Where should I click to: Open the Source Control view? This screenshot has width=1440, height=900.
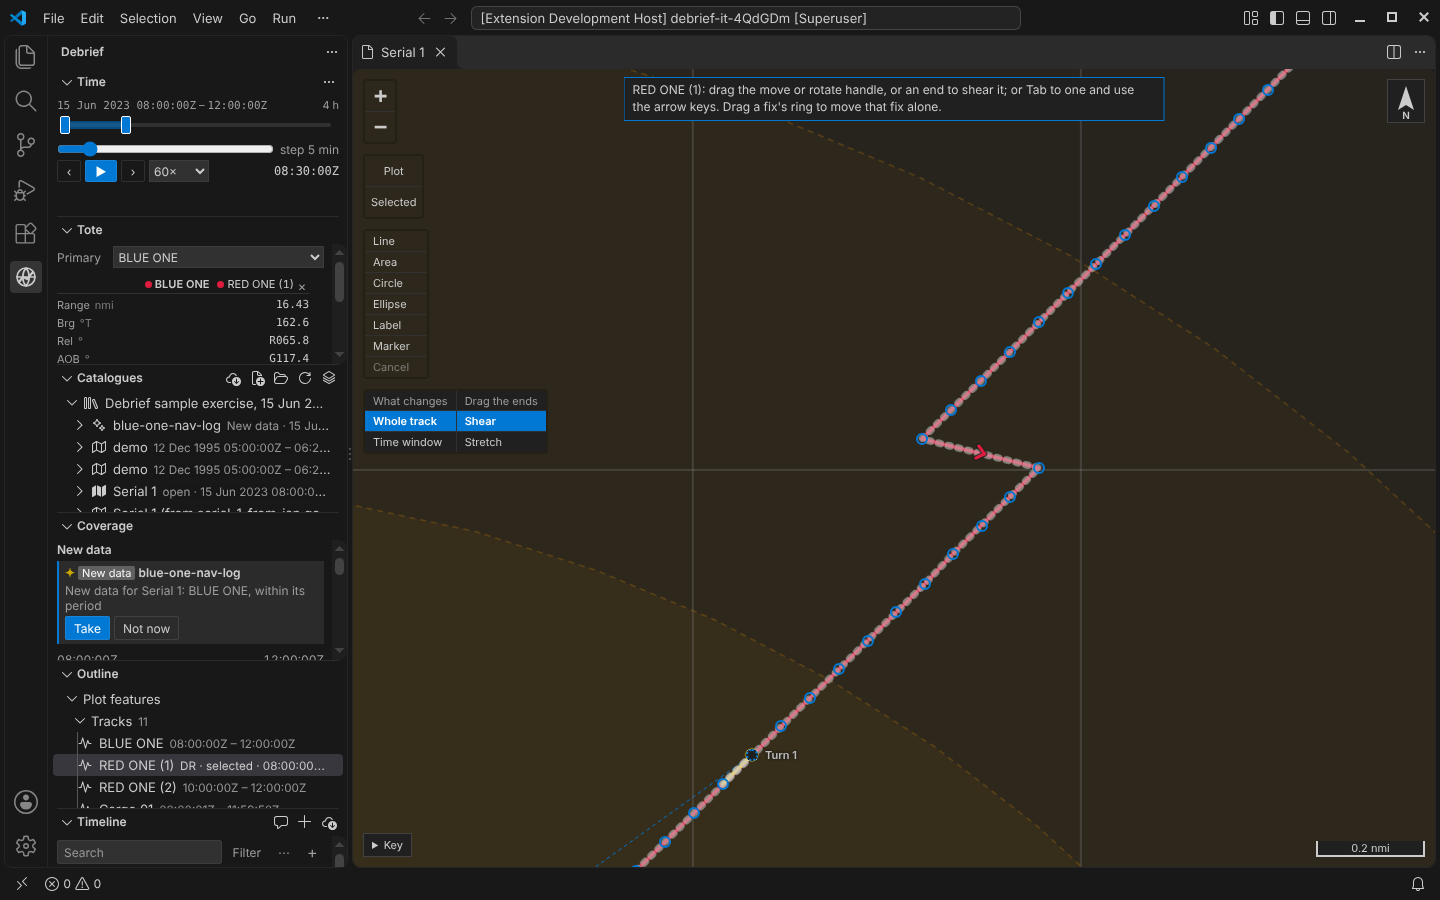(26, 145)
